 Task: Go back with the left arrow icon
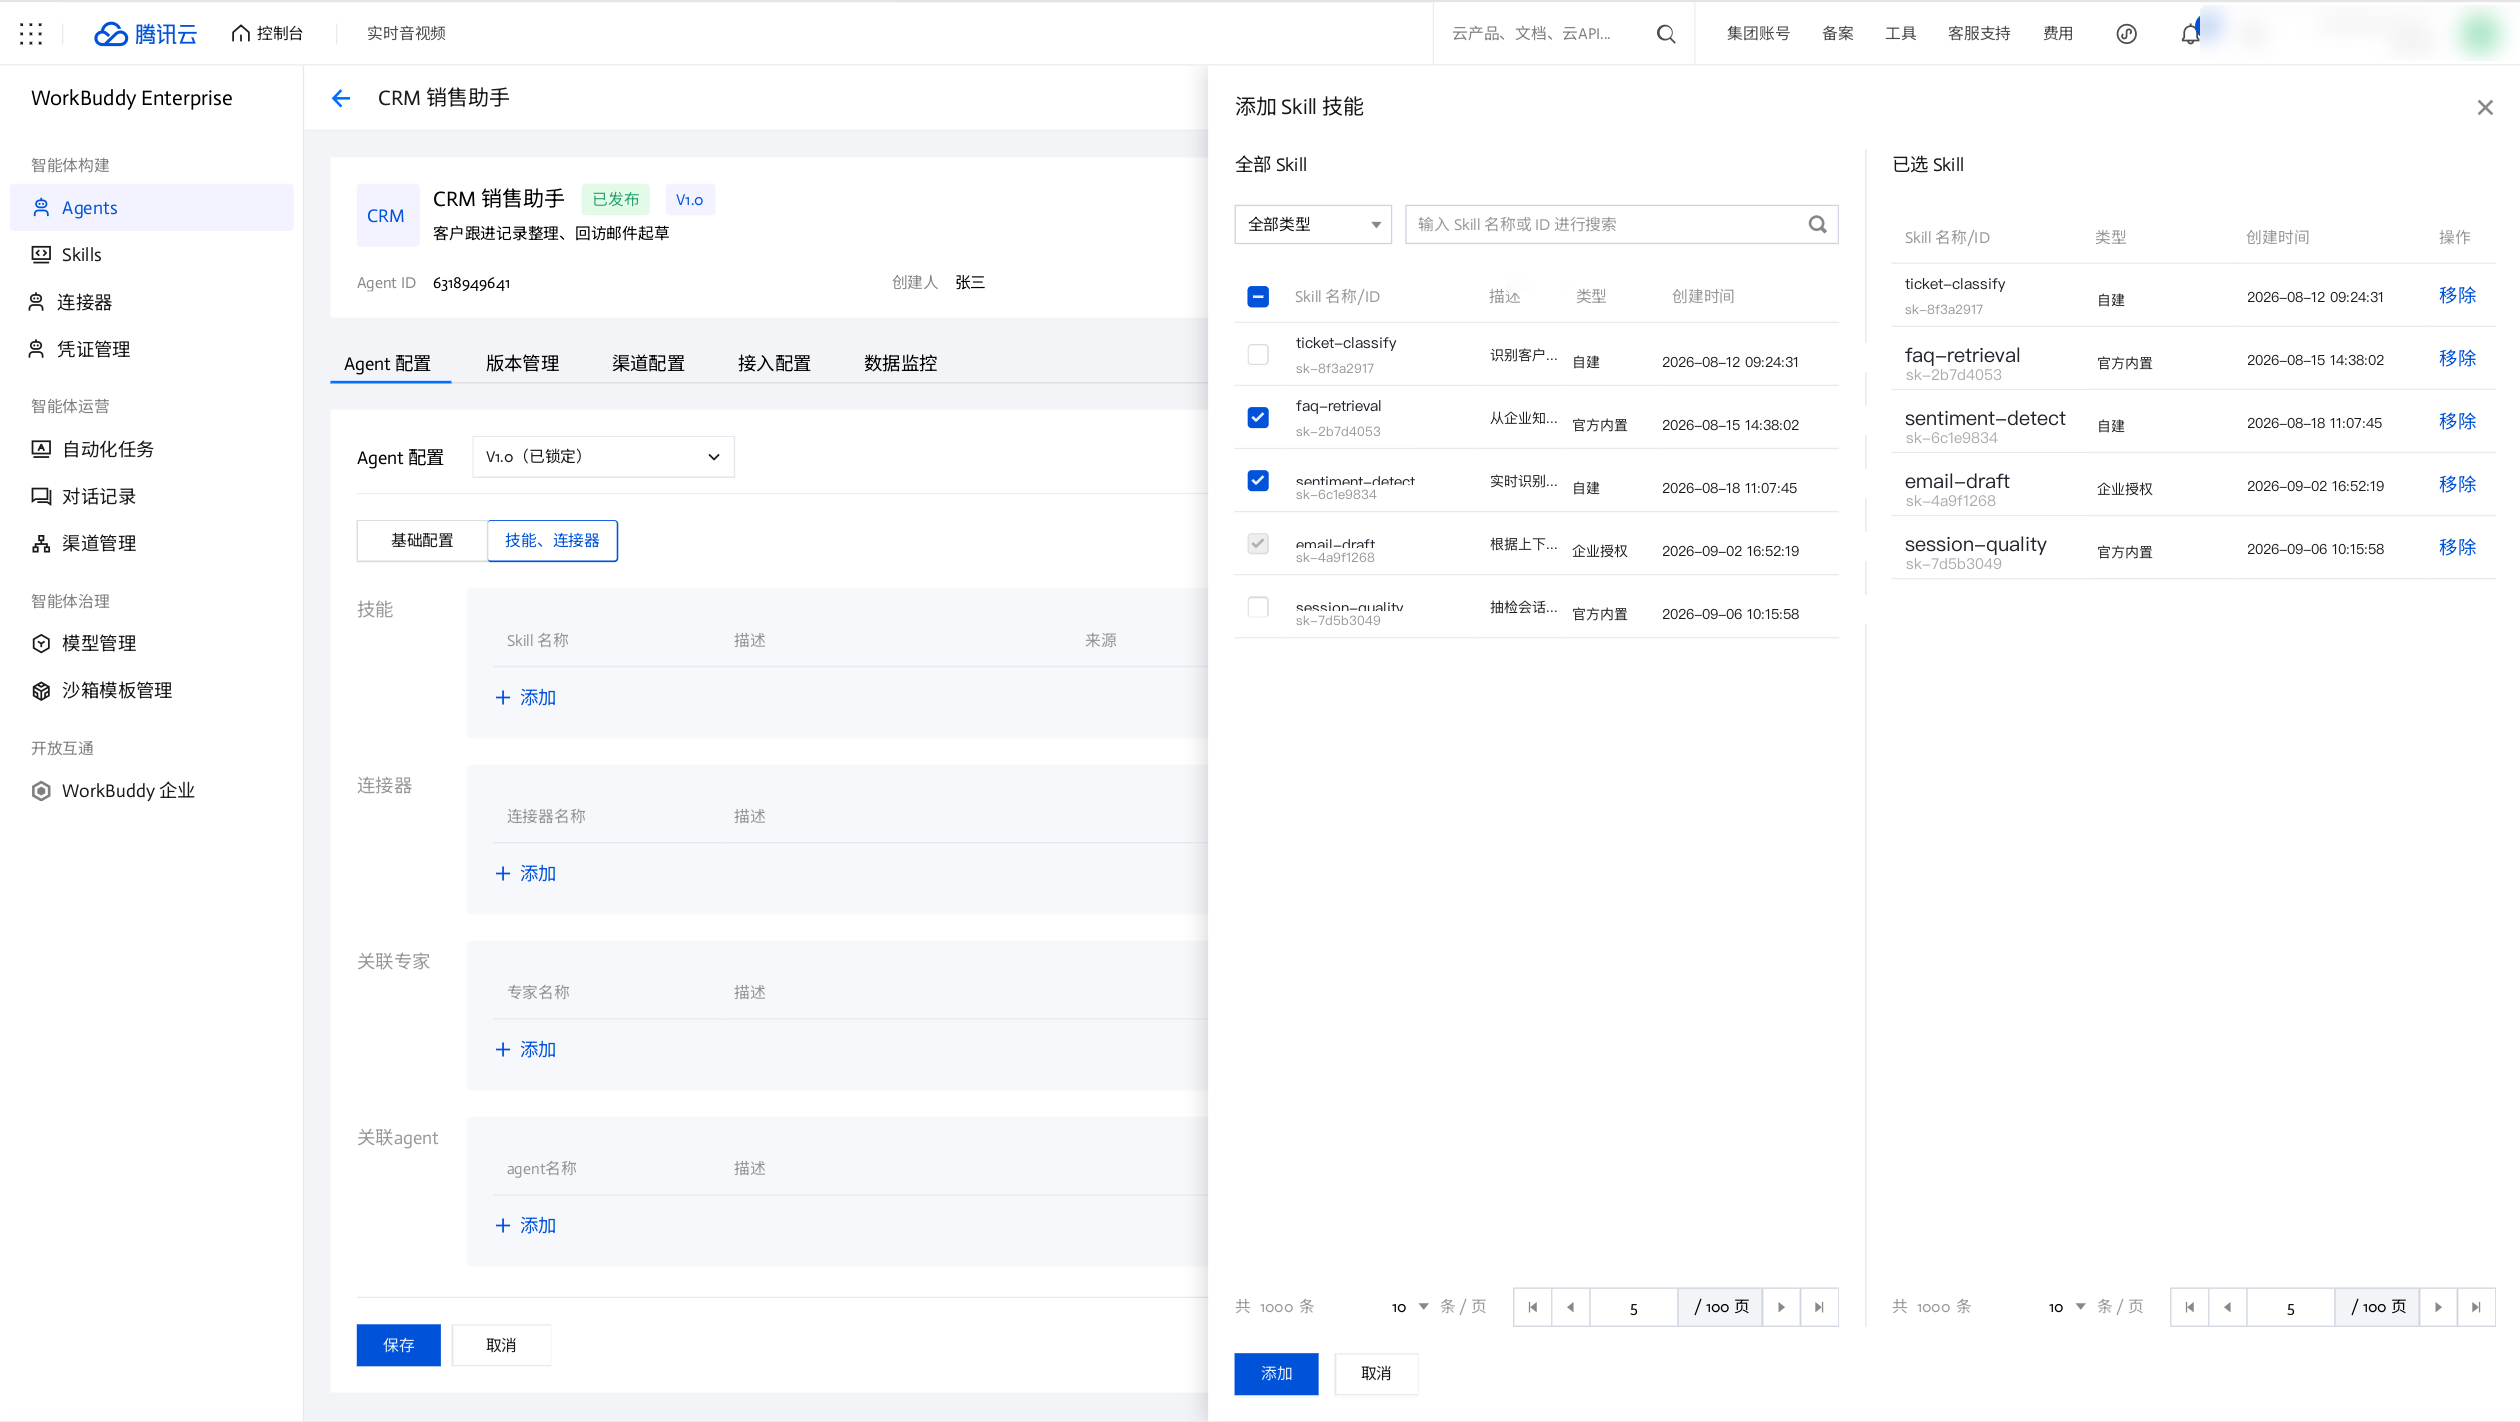[x=341, y=98]
